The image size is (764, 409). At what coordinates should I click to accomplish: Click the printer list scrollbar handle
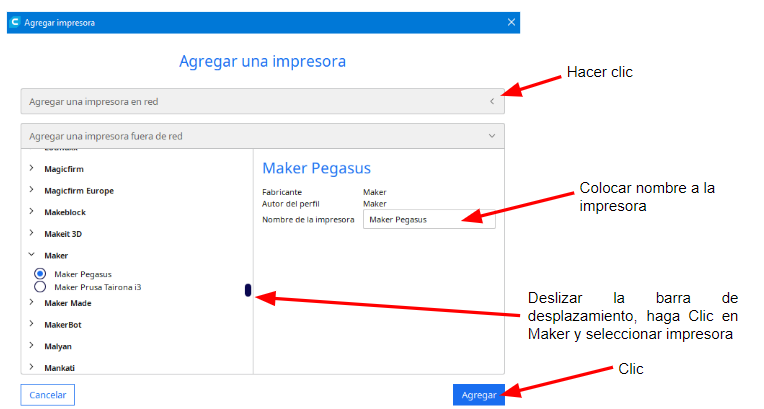point(248,290)
